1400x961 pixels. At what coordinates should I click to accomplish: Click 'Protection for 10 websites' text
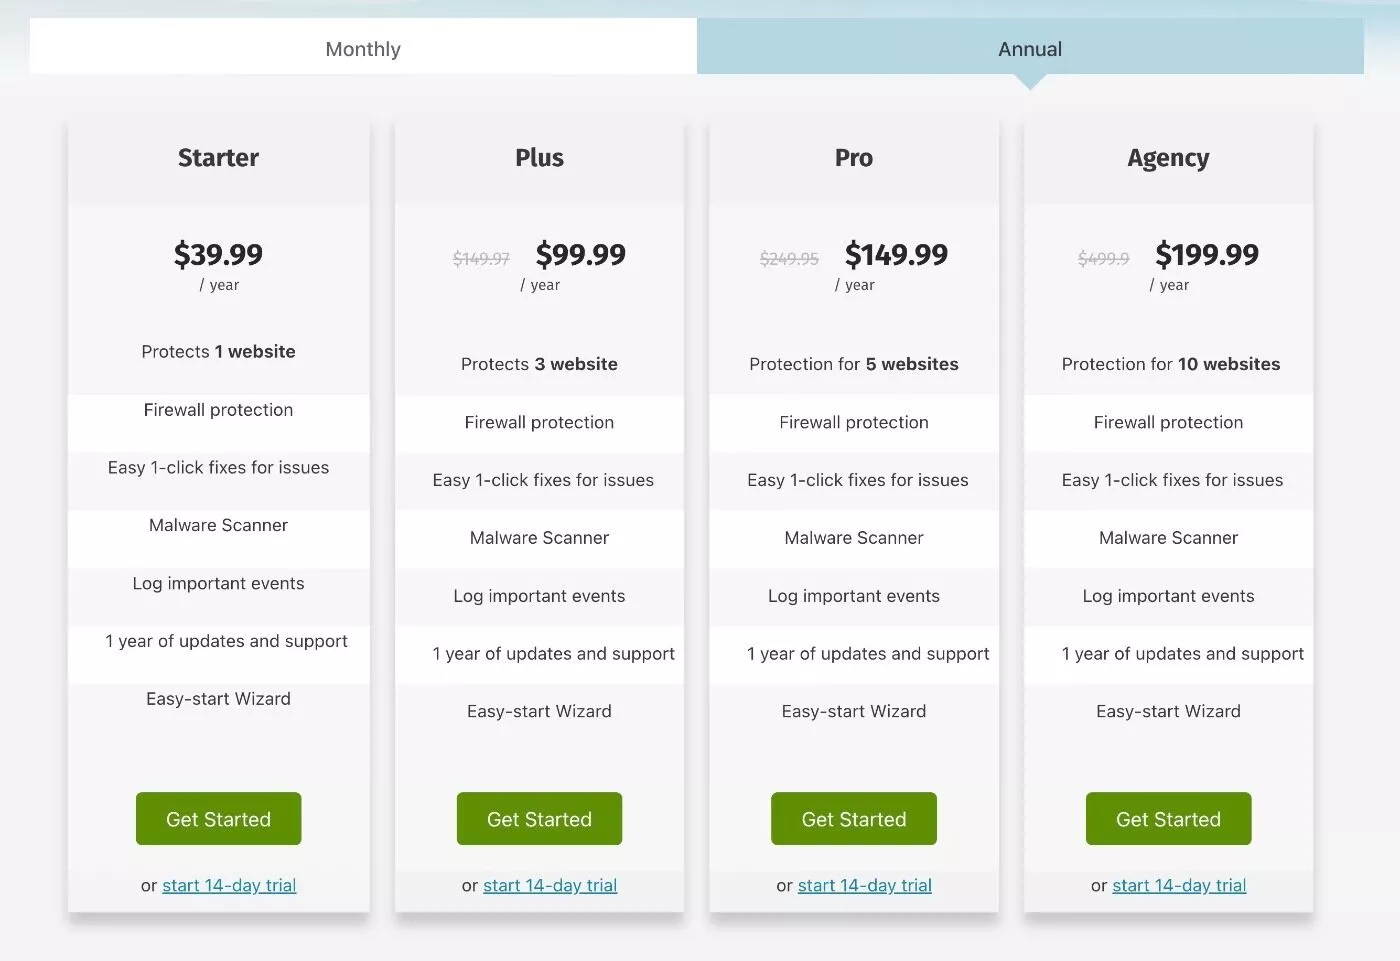[1171, 364]
